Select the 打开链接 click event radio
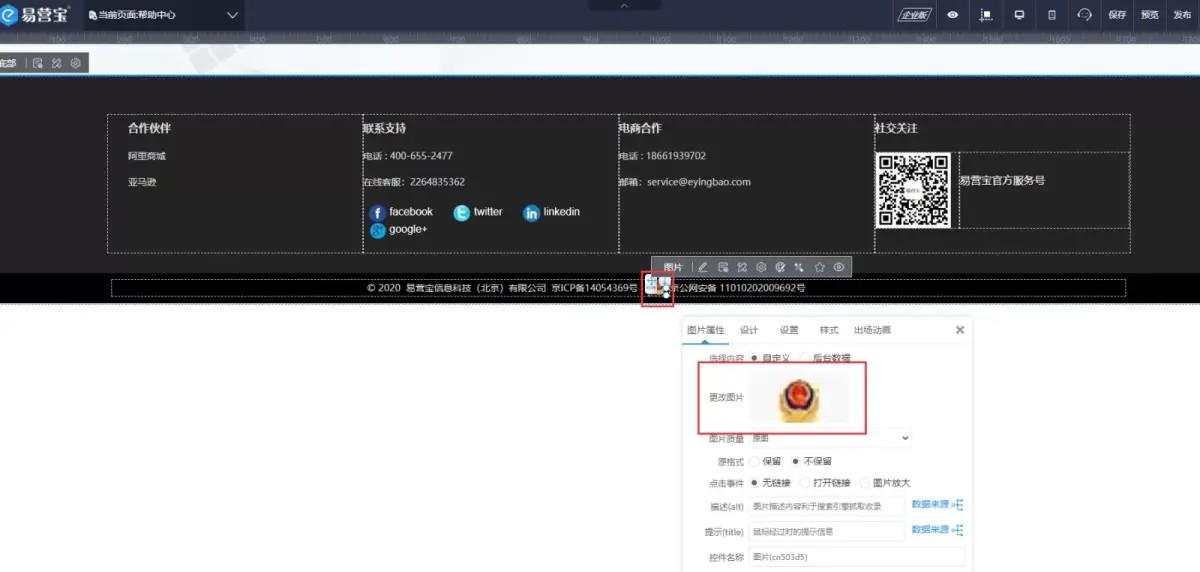The height and width of the screenshot is (572, 1200). (806, 483)
